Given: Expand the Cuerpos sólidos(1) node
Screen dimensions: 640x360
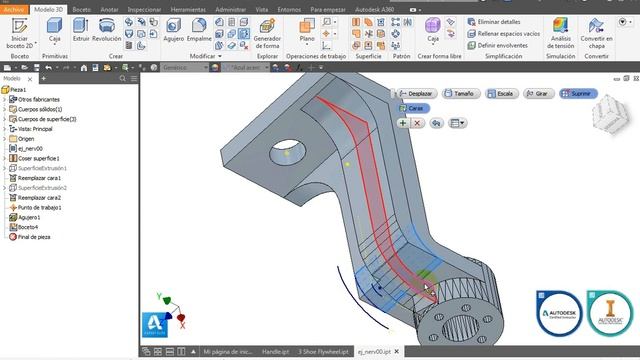Looking at the screenshot, I should click(x=4, y=109).
